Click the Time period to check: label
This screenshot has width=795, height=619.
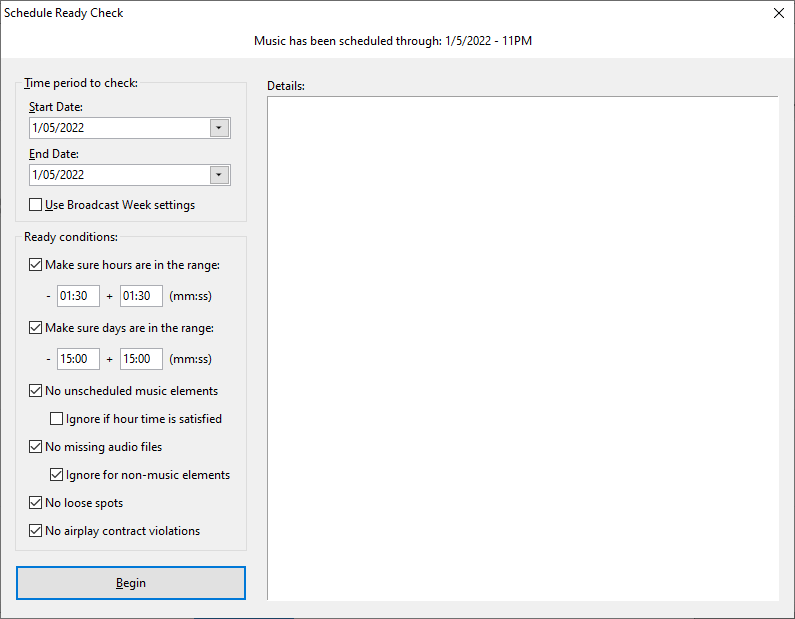pyautogui.click(x=81, y=83)
